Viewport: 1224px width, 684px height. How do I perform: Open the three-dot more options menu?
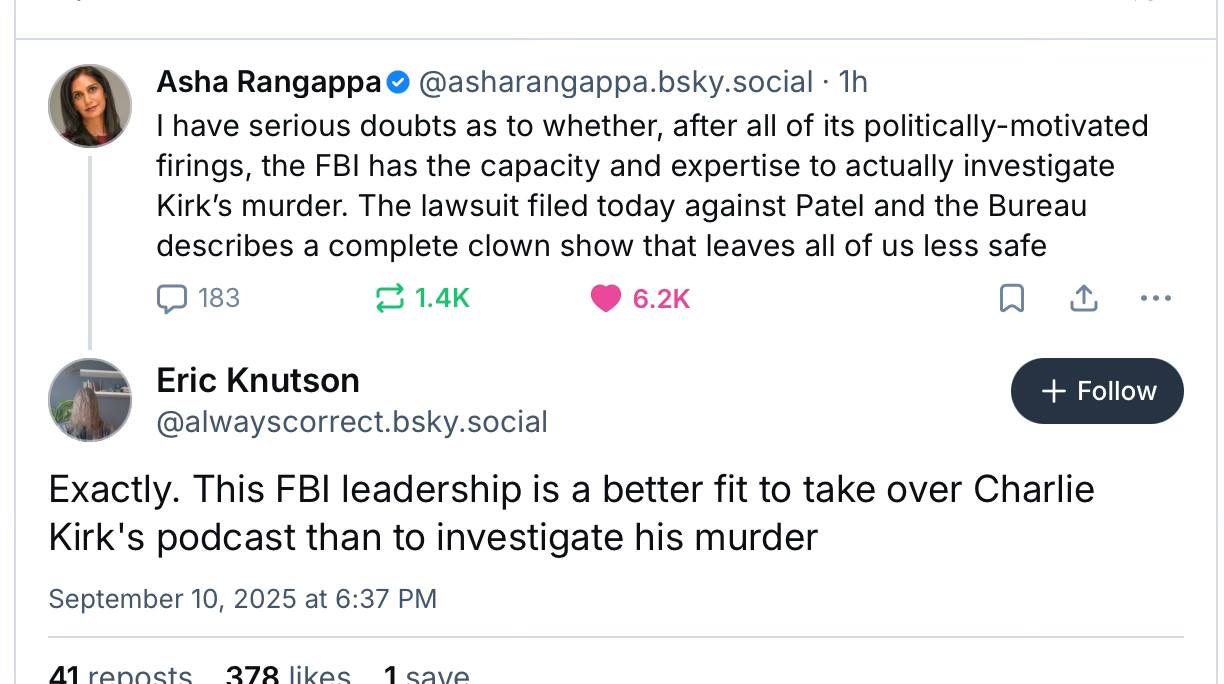[x=1156, y=298]
